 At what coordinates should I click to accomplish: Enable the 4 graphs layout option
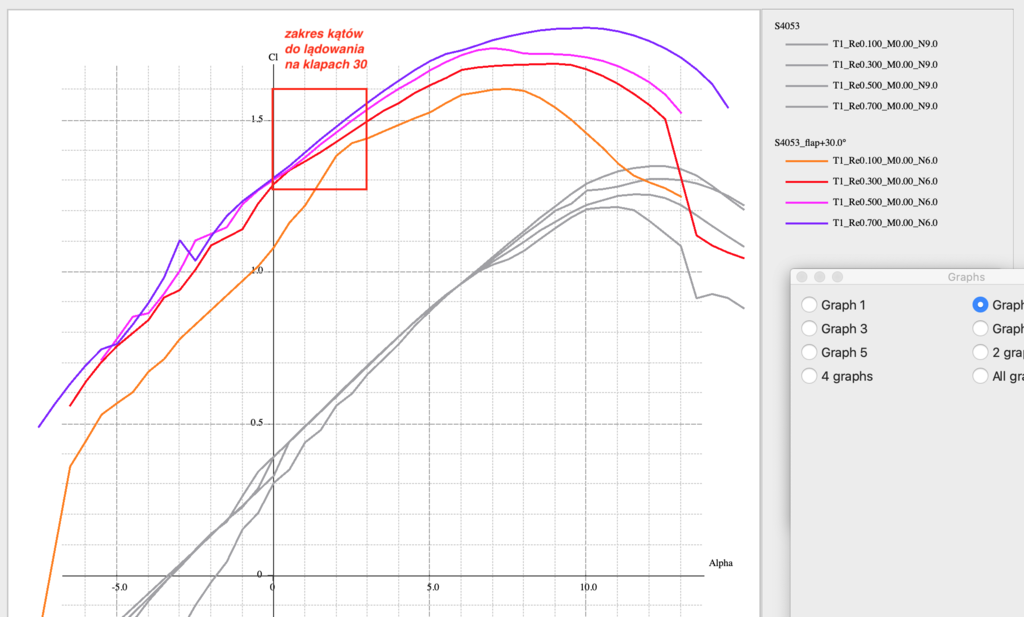(810, 377)
